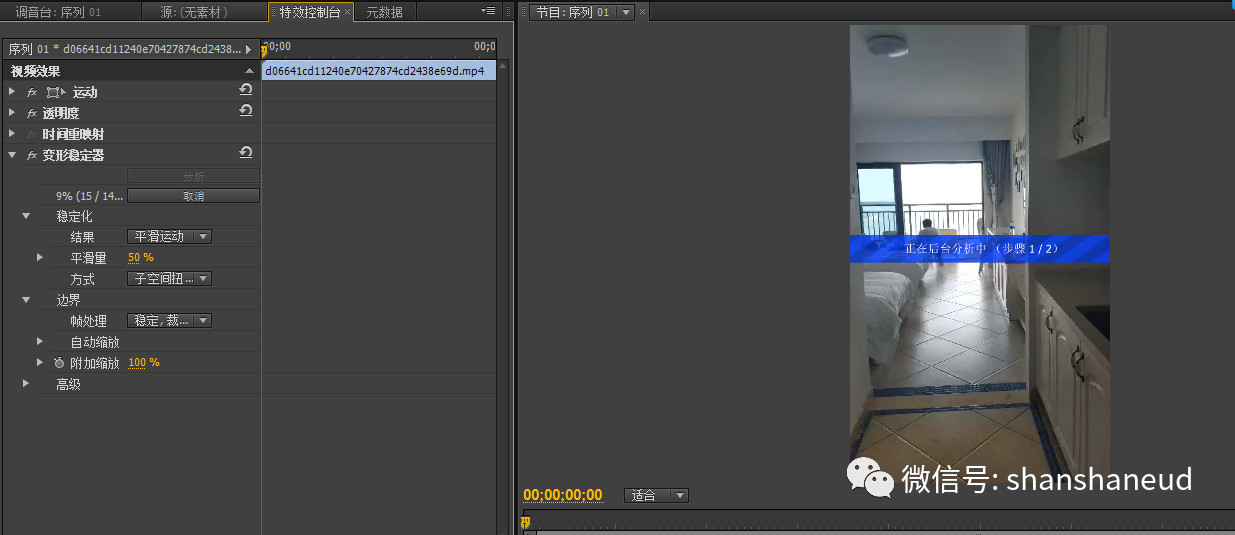Click the 运动 transform box icon

(55, 92)
